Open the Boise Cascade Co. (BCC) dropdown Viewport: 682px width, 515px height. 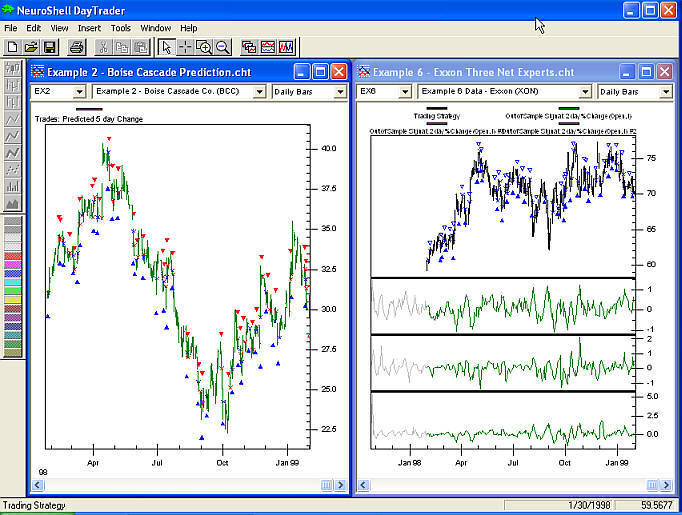click(259, 92)
